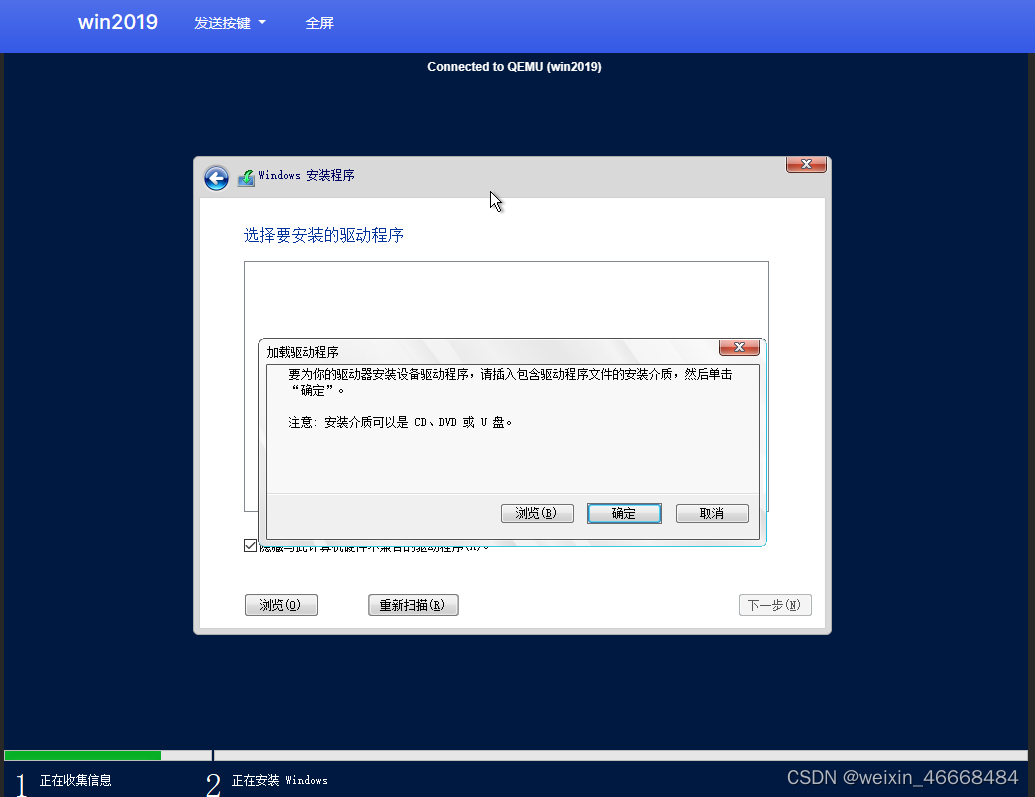The image size is (1035, 797).
Task: Click the 浏览(O) button
Action: coord(281,605)
